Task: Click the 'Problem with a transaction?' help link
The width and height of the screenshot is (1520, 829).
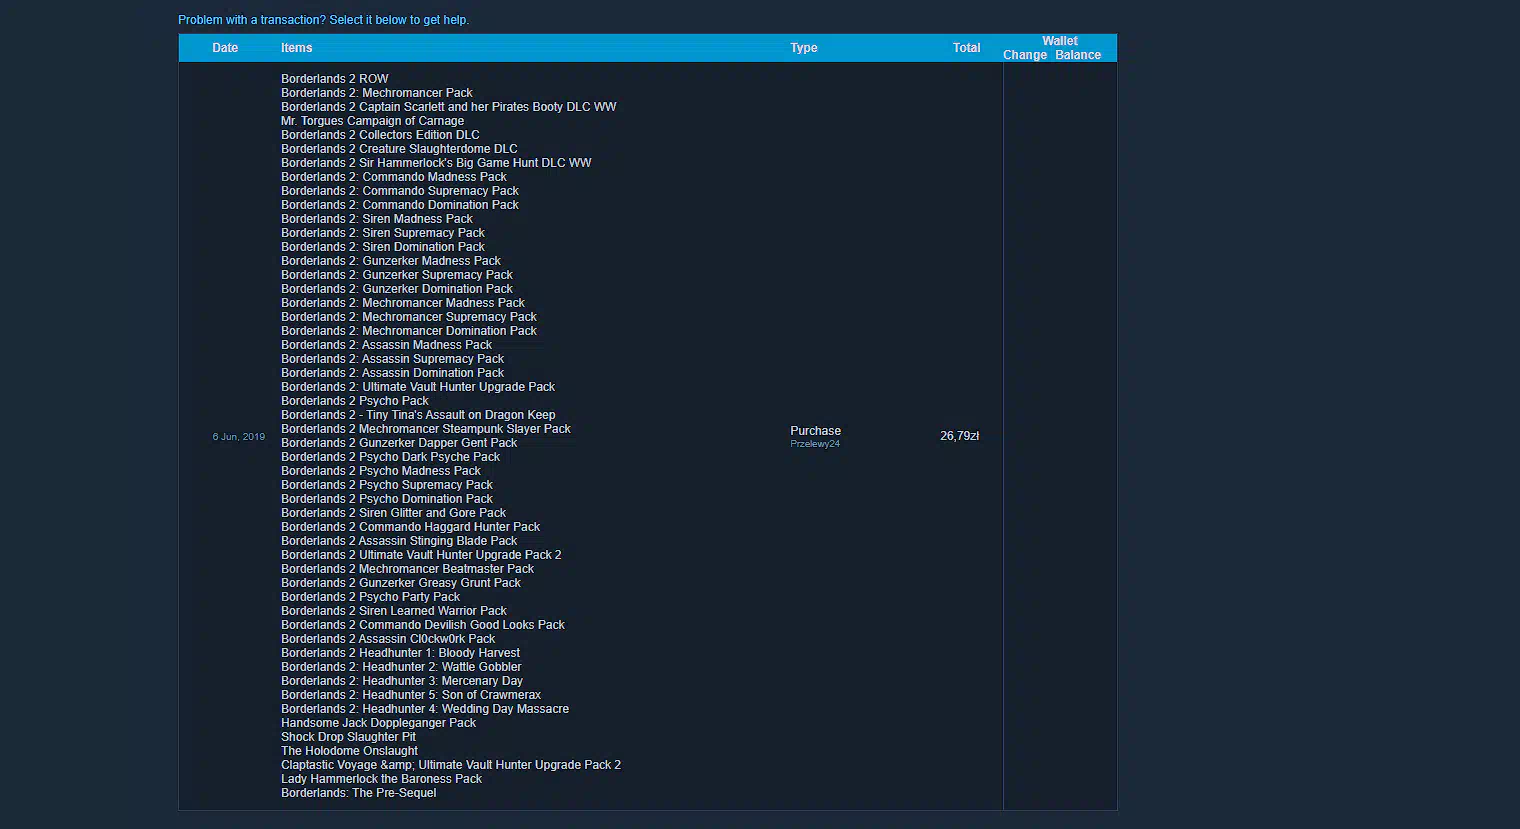Action: [x=323, y=20]
